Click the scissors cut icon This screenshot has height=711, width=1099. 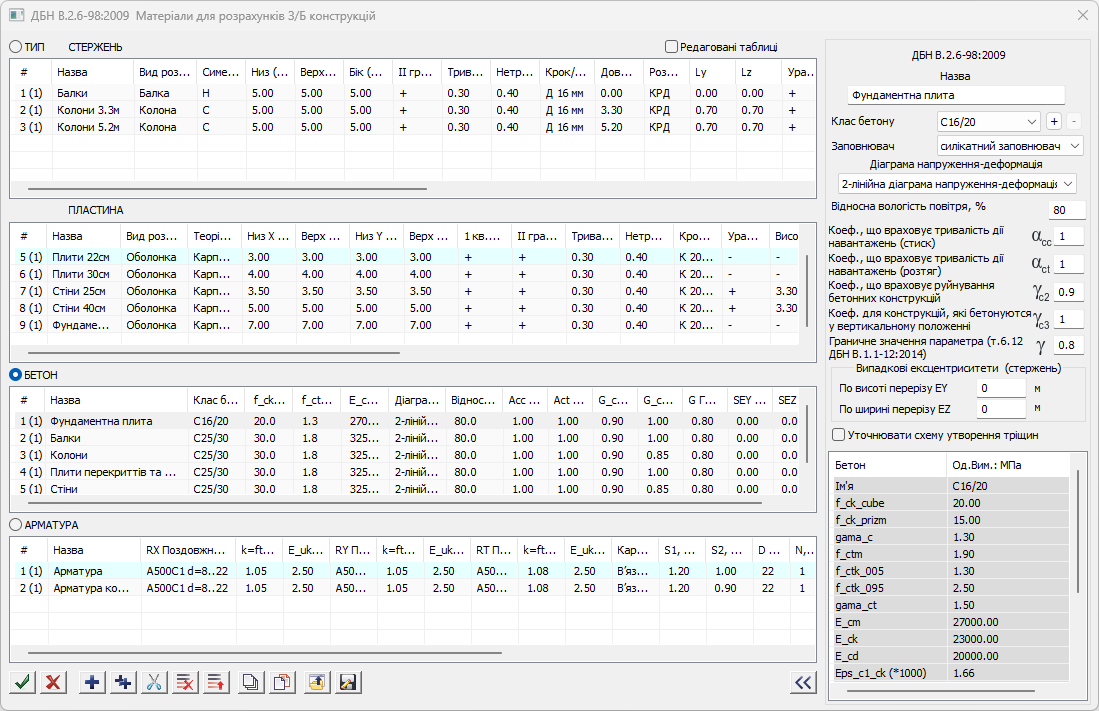point(154,682)
